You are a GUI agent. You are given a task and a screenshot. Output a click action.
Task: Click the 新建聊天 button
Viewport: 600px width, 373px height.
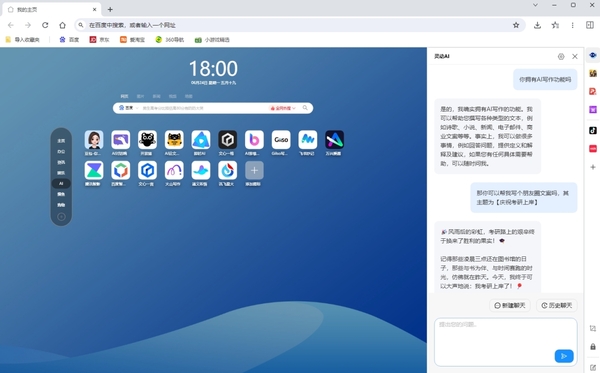(510, 305)
